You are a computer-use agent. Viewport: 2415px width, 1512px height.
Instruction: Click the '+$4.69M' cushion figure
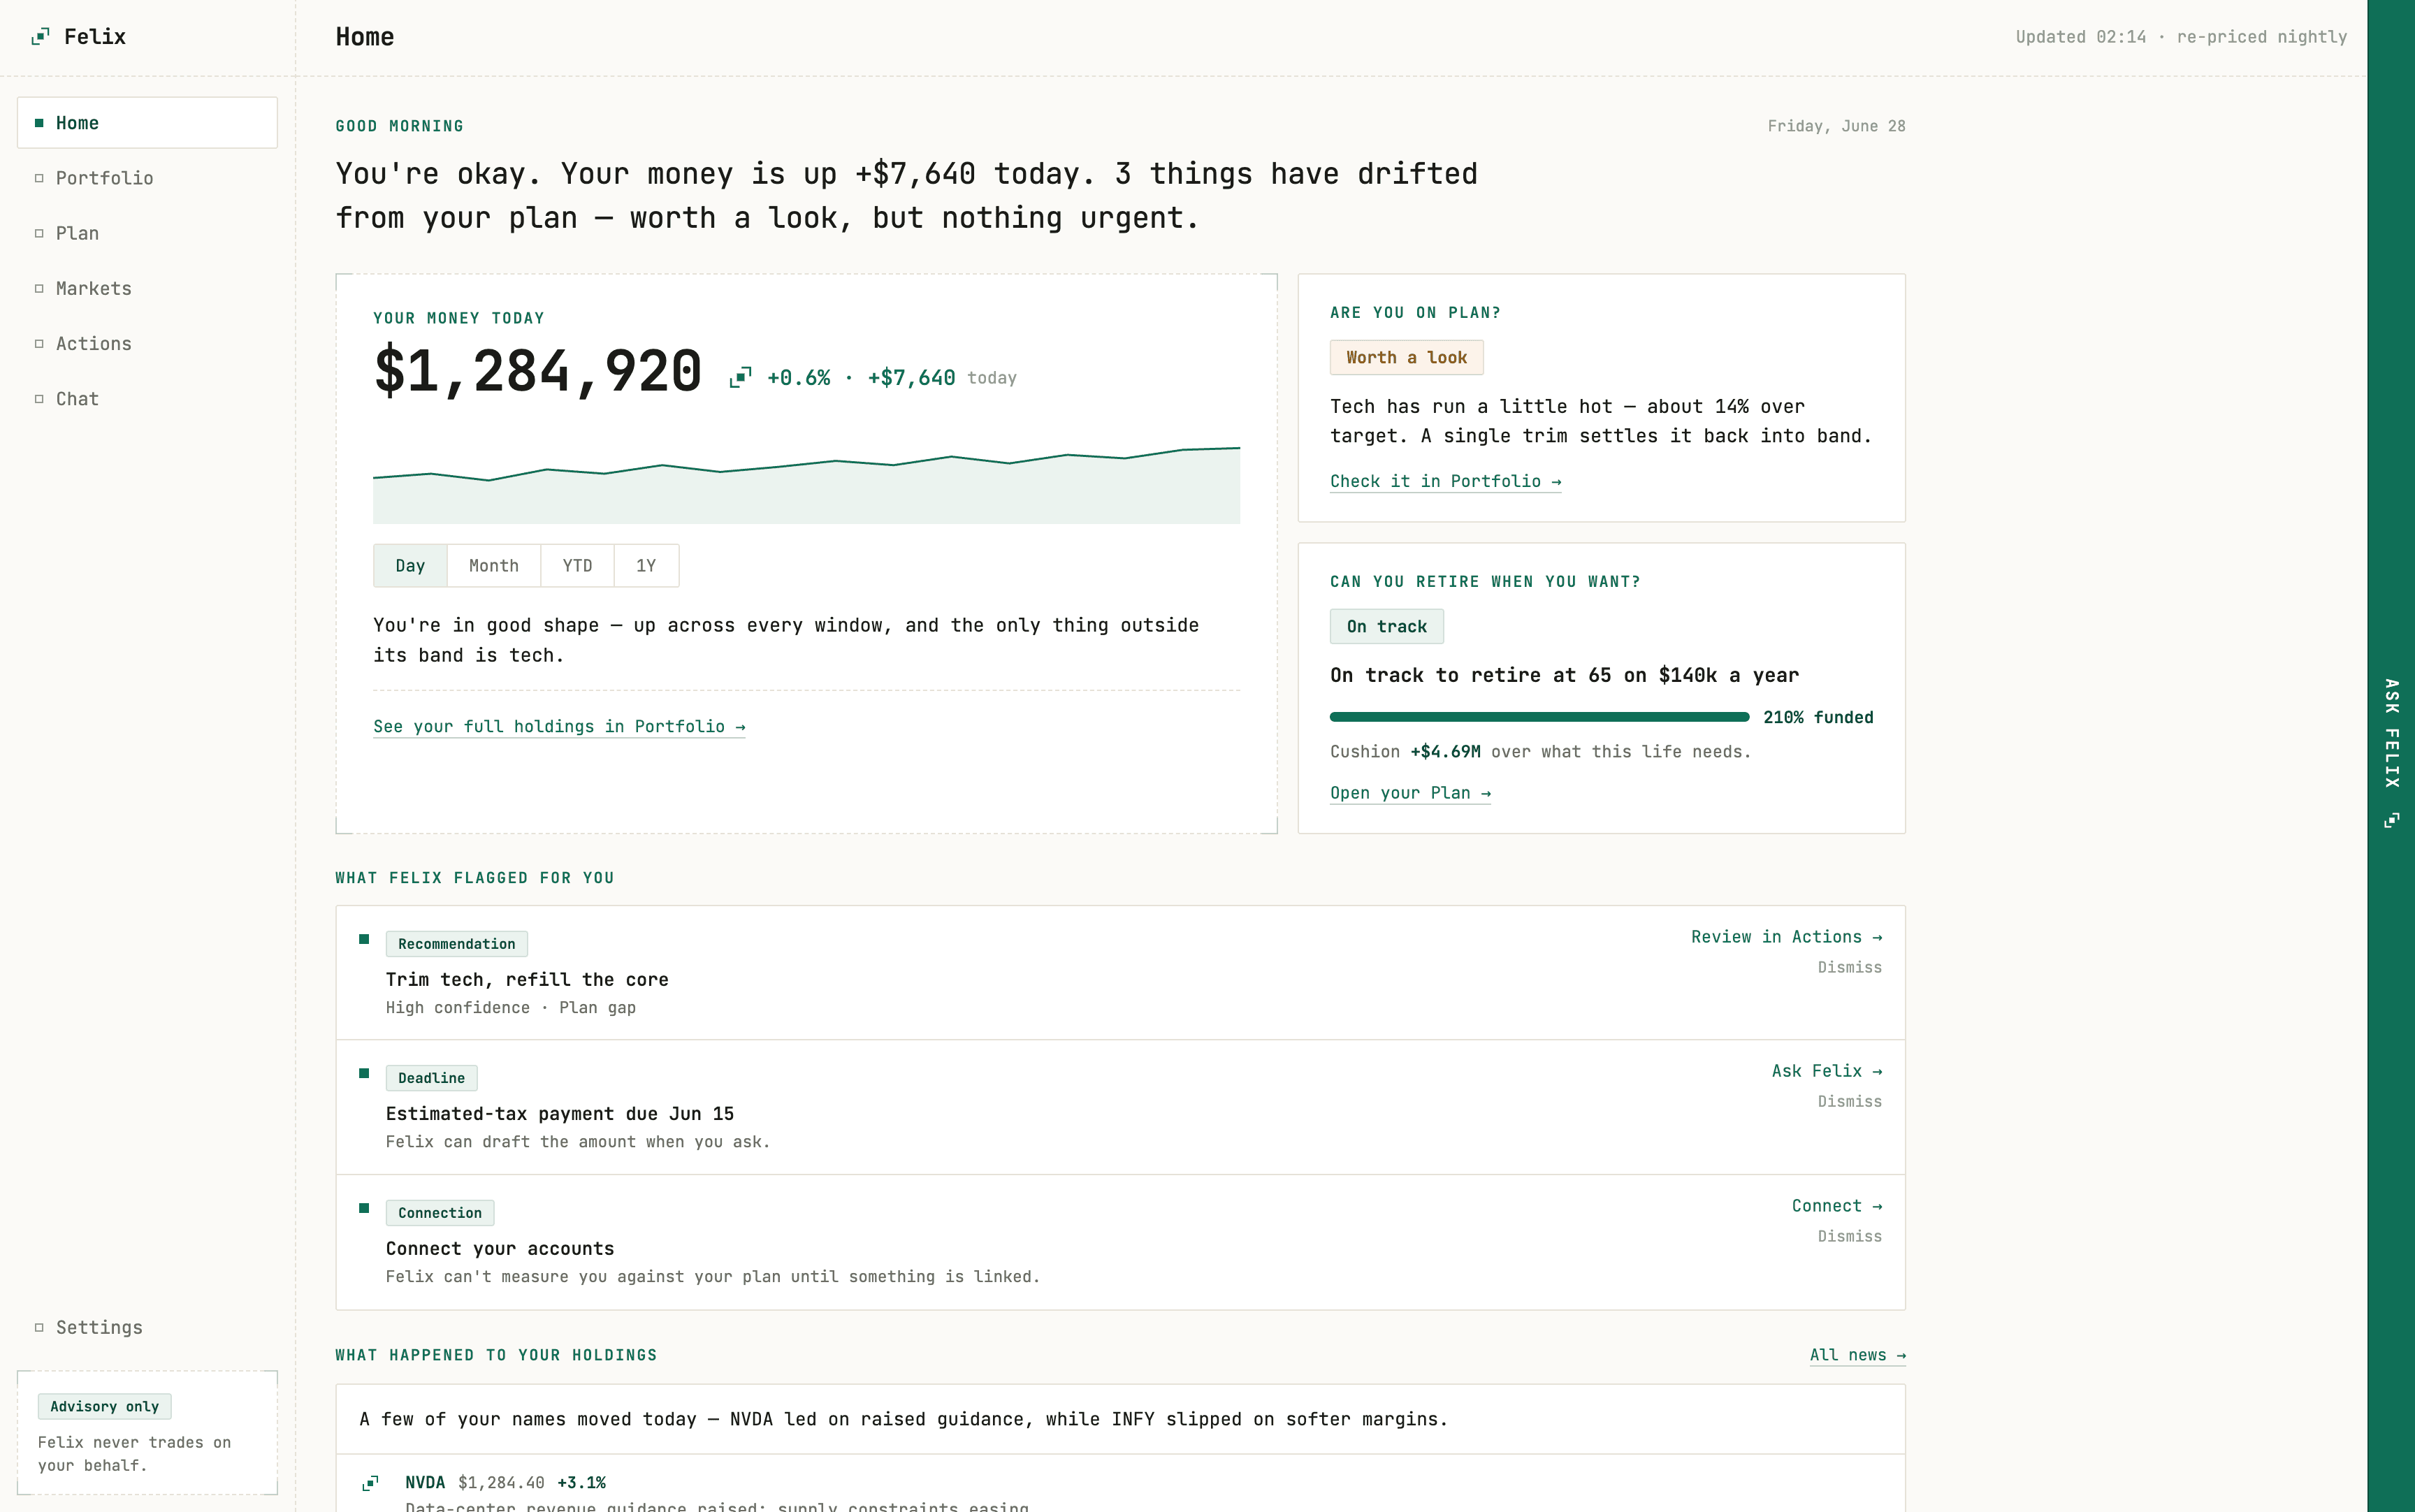[1445, 752]
